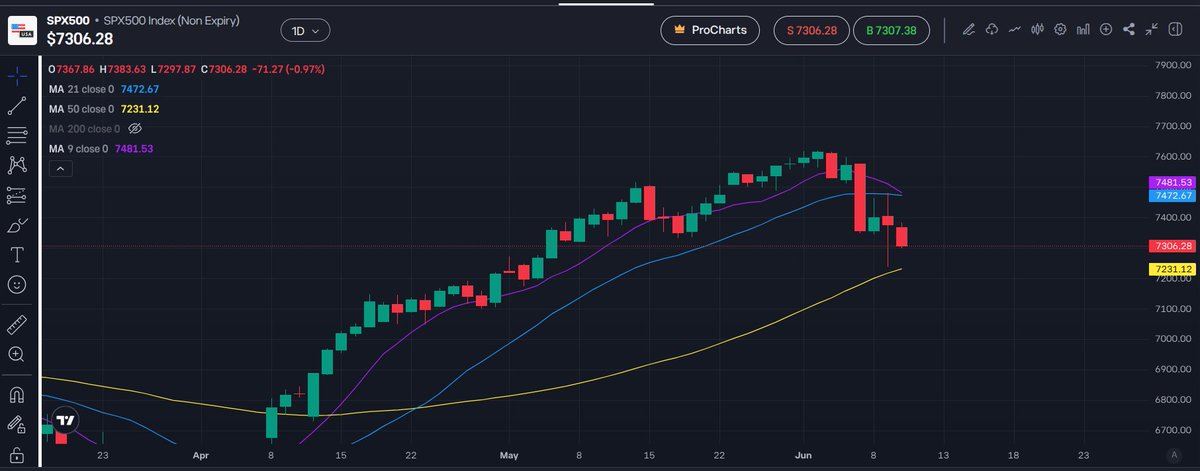
Task: Select the trend line drawing tool
Action: (x=17, y=105)
